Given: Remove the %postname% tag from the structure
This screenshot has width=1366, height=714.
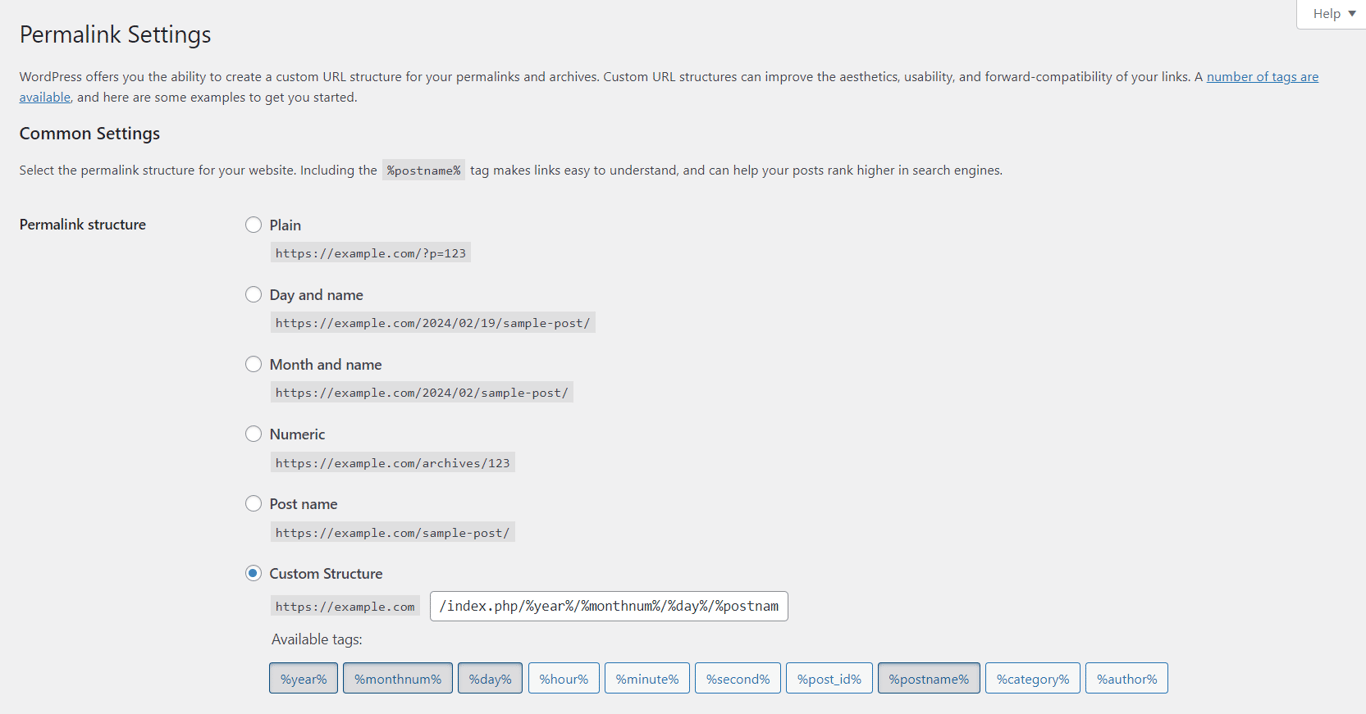Looking at the screenshot, I should coord(928,677).
